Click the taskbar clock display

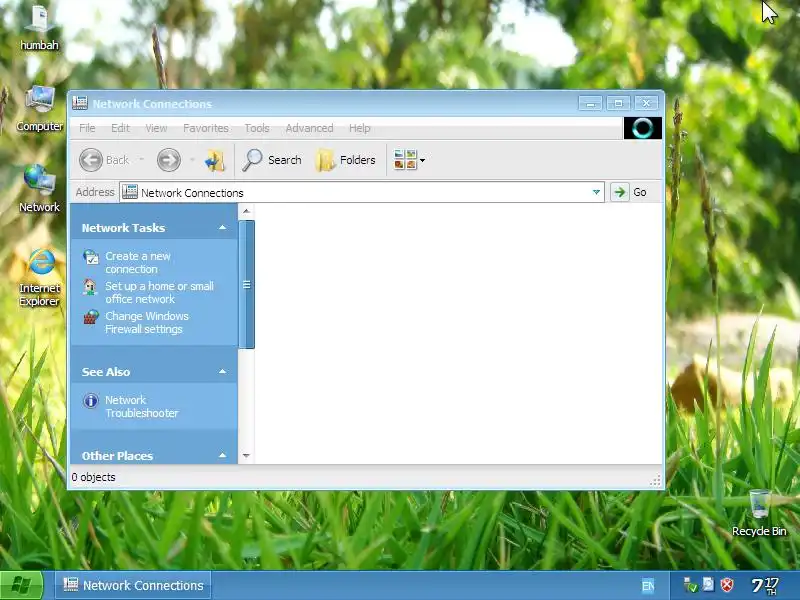point(765,585)
